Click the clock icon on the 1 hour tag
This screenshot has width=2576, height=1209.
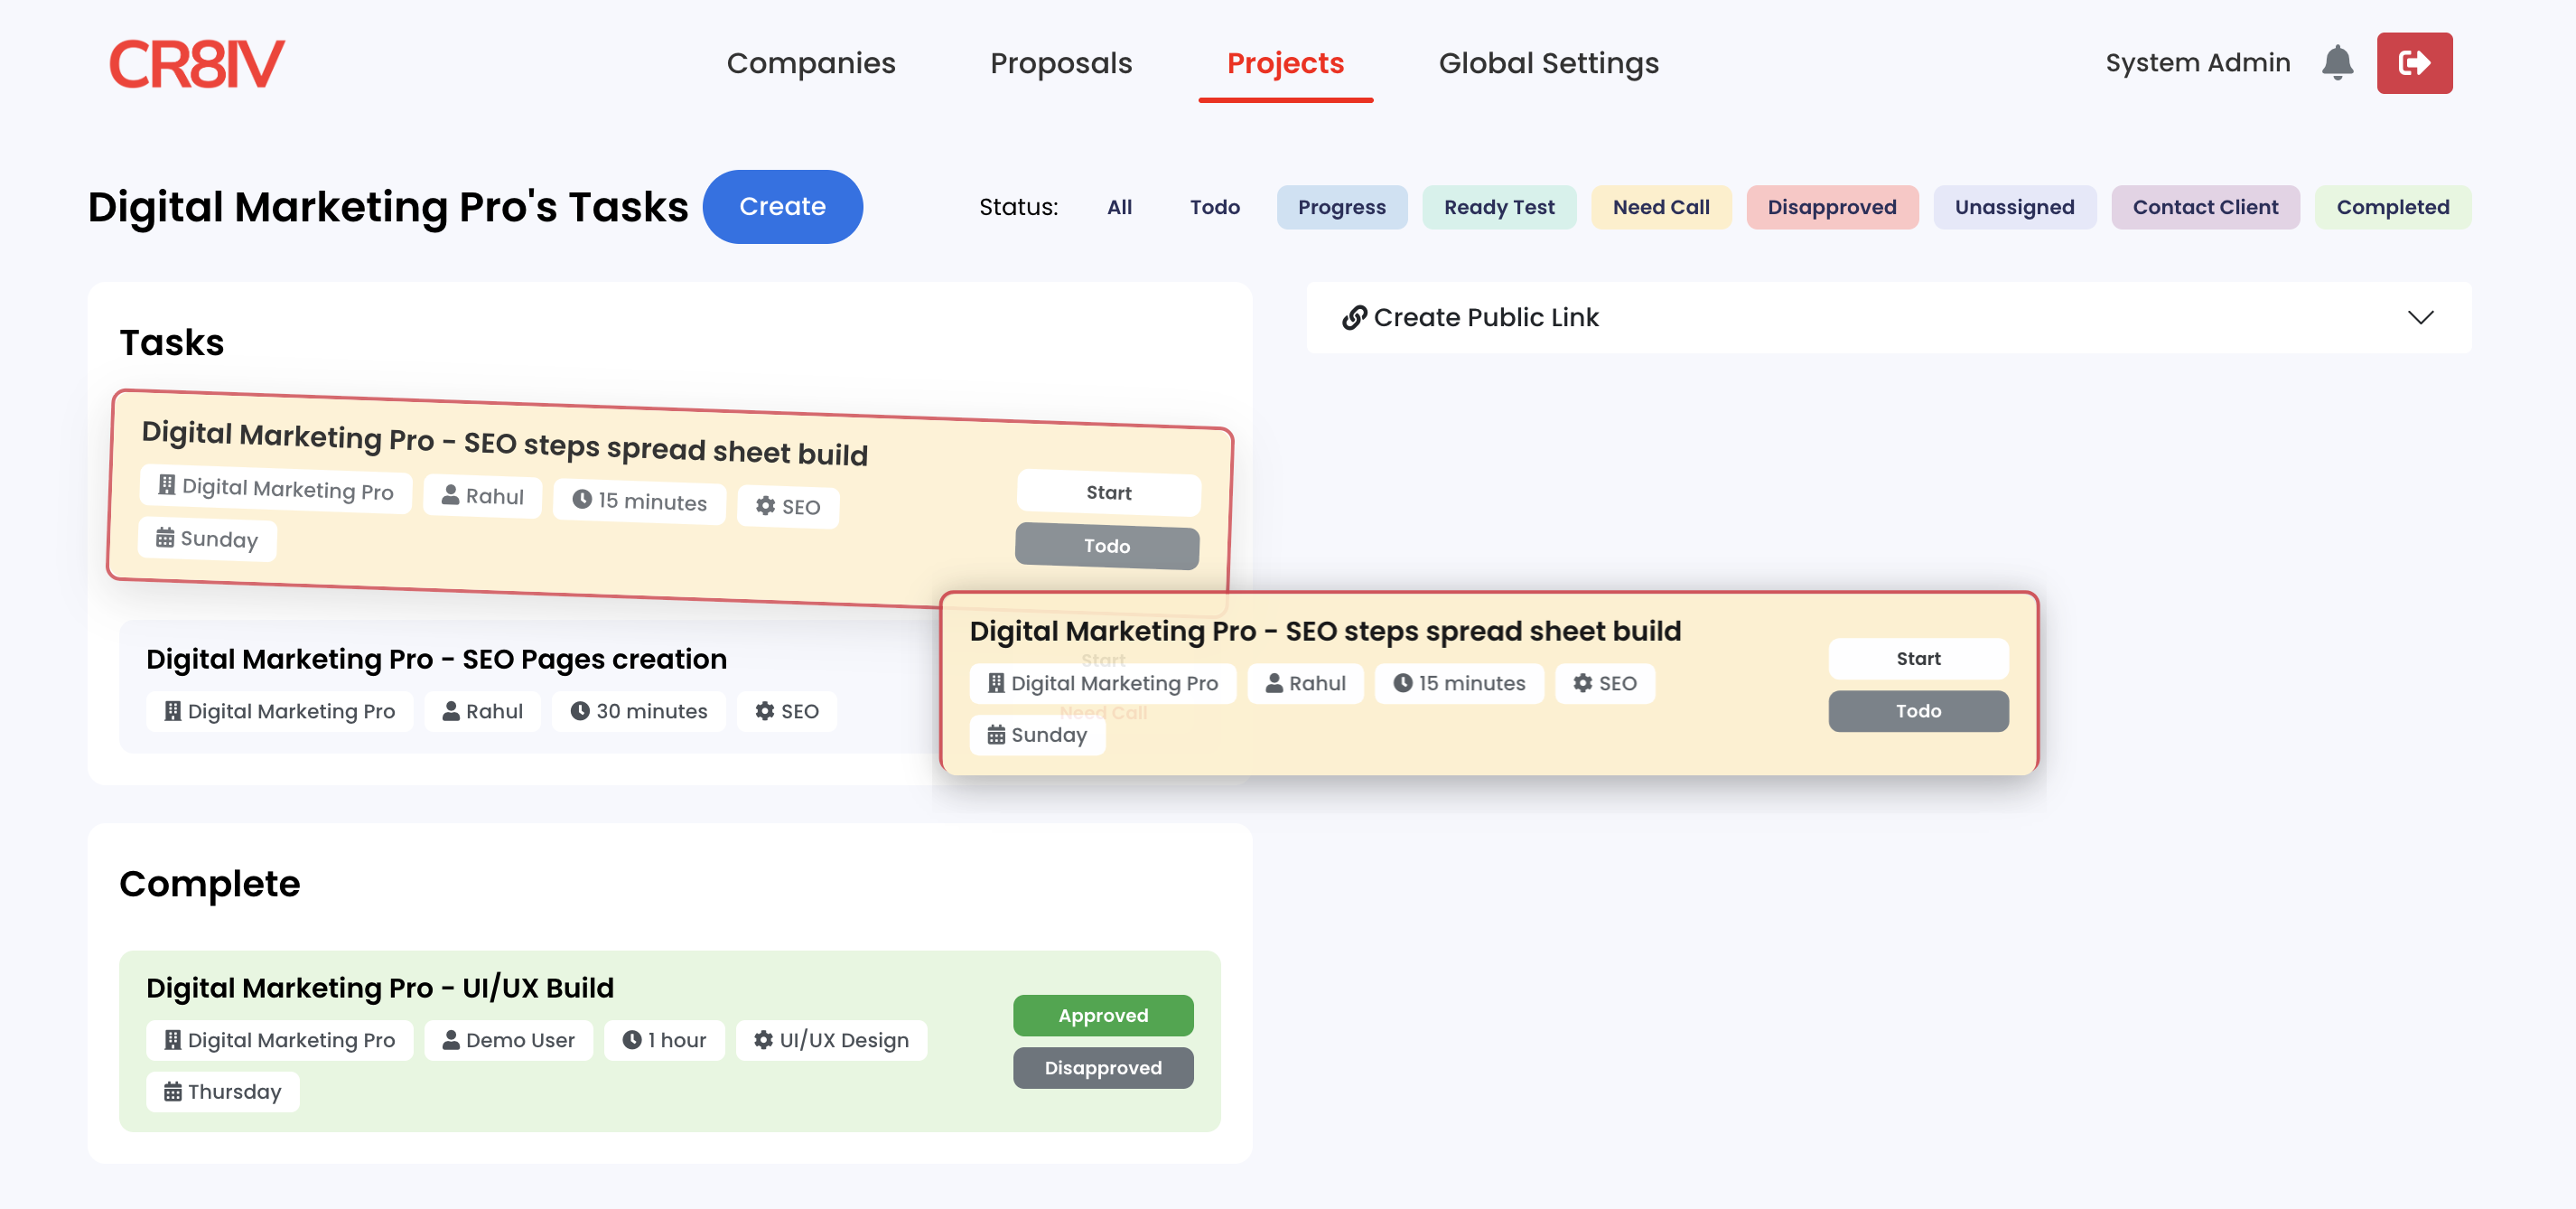(631, 1040)
